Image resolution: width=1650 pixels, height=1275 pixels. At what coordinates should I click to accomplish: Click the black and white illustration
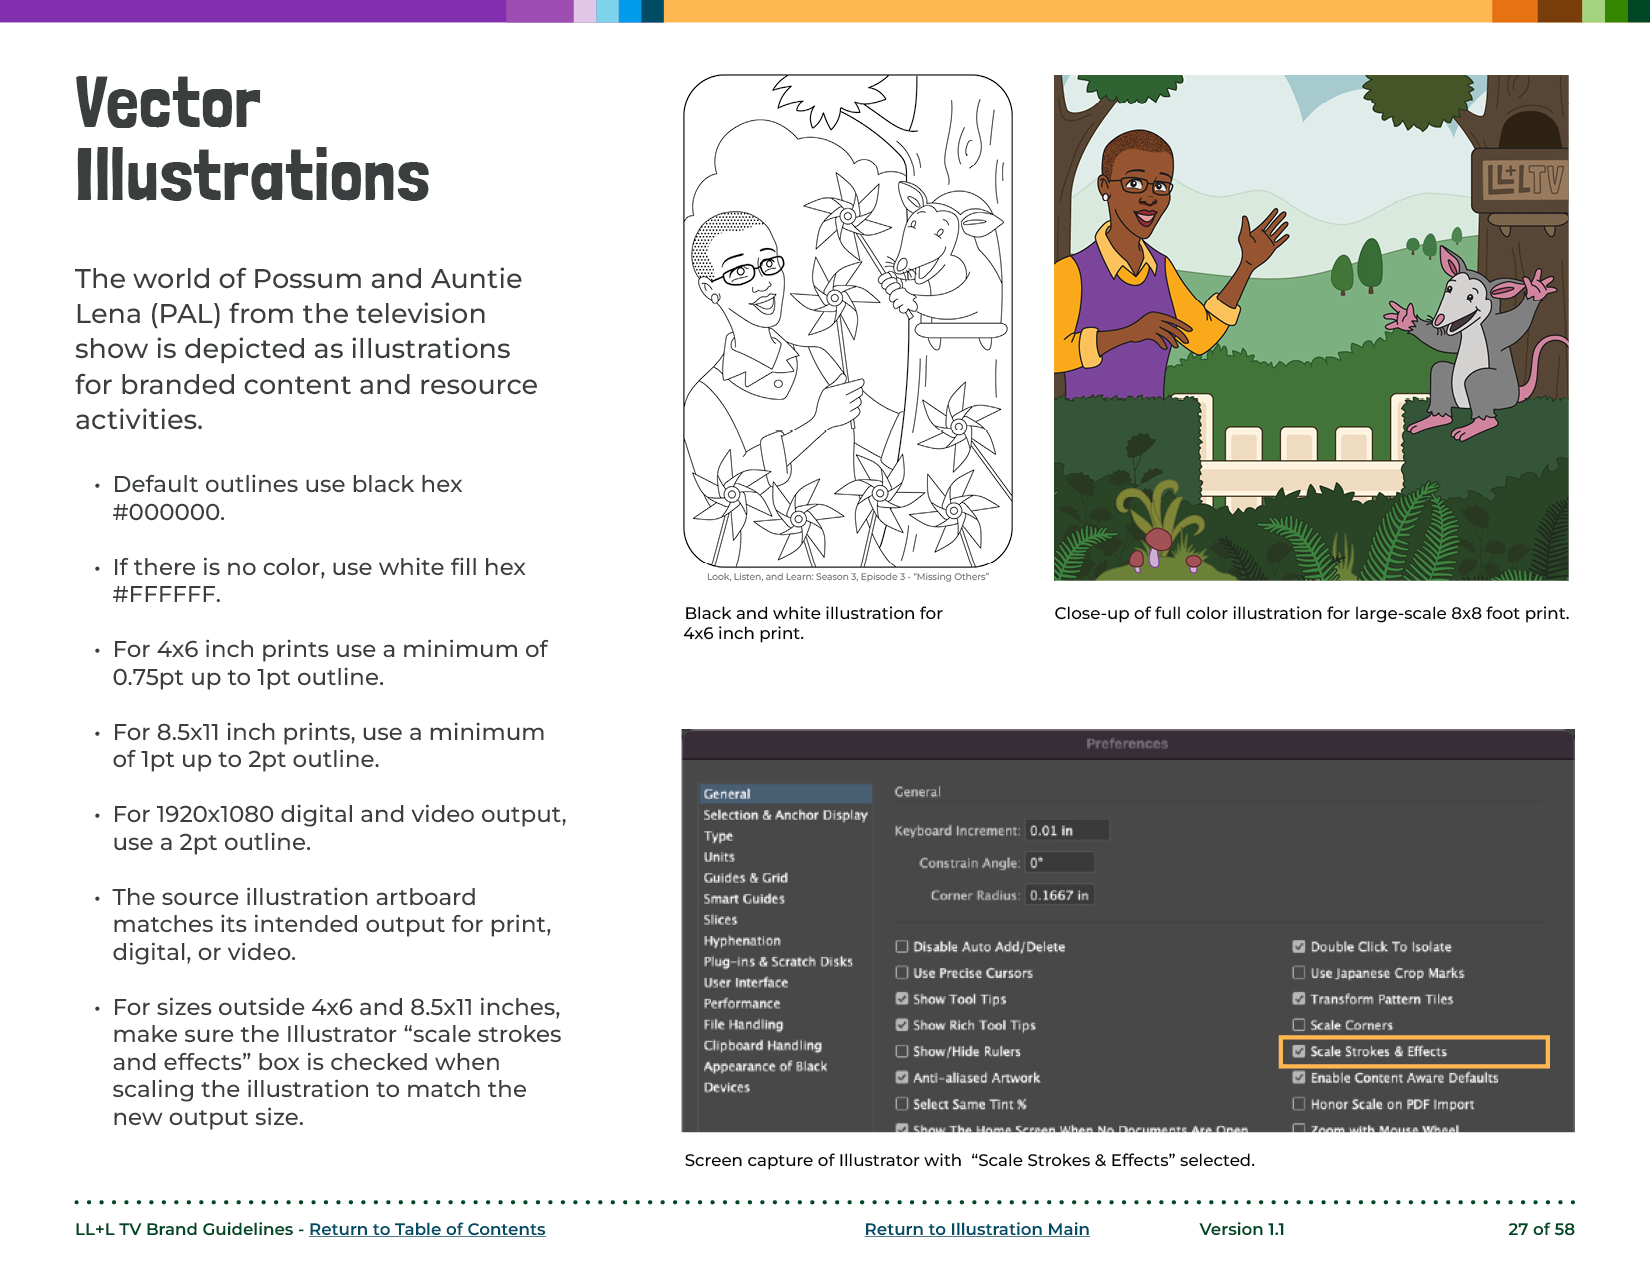(848, 321)
